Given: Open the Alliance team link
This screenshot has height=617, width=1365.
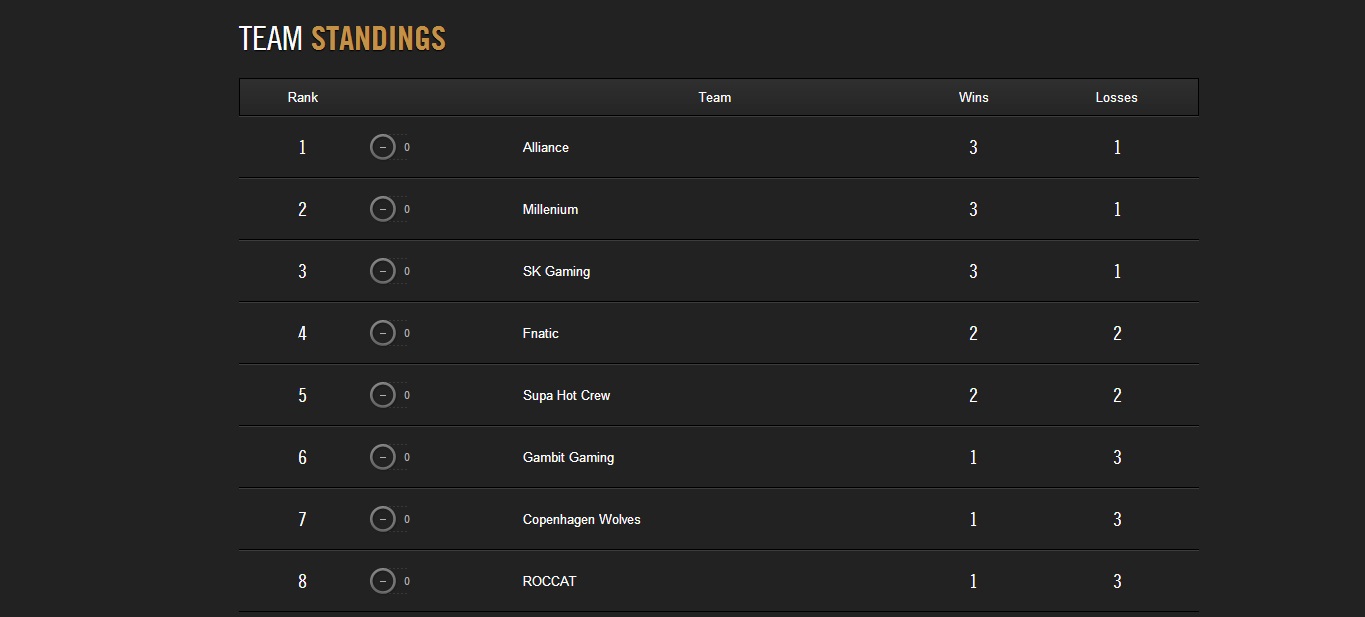Looking at the screenshot, I should pyautogui.click(x=546, y=147).
